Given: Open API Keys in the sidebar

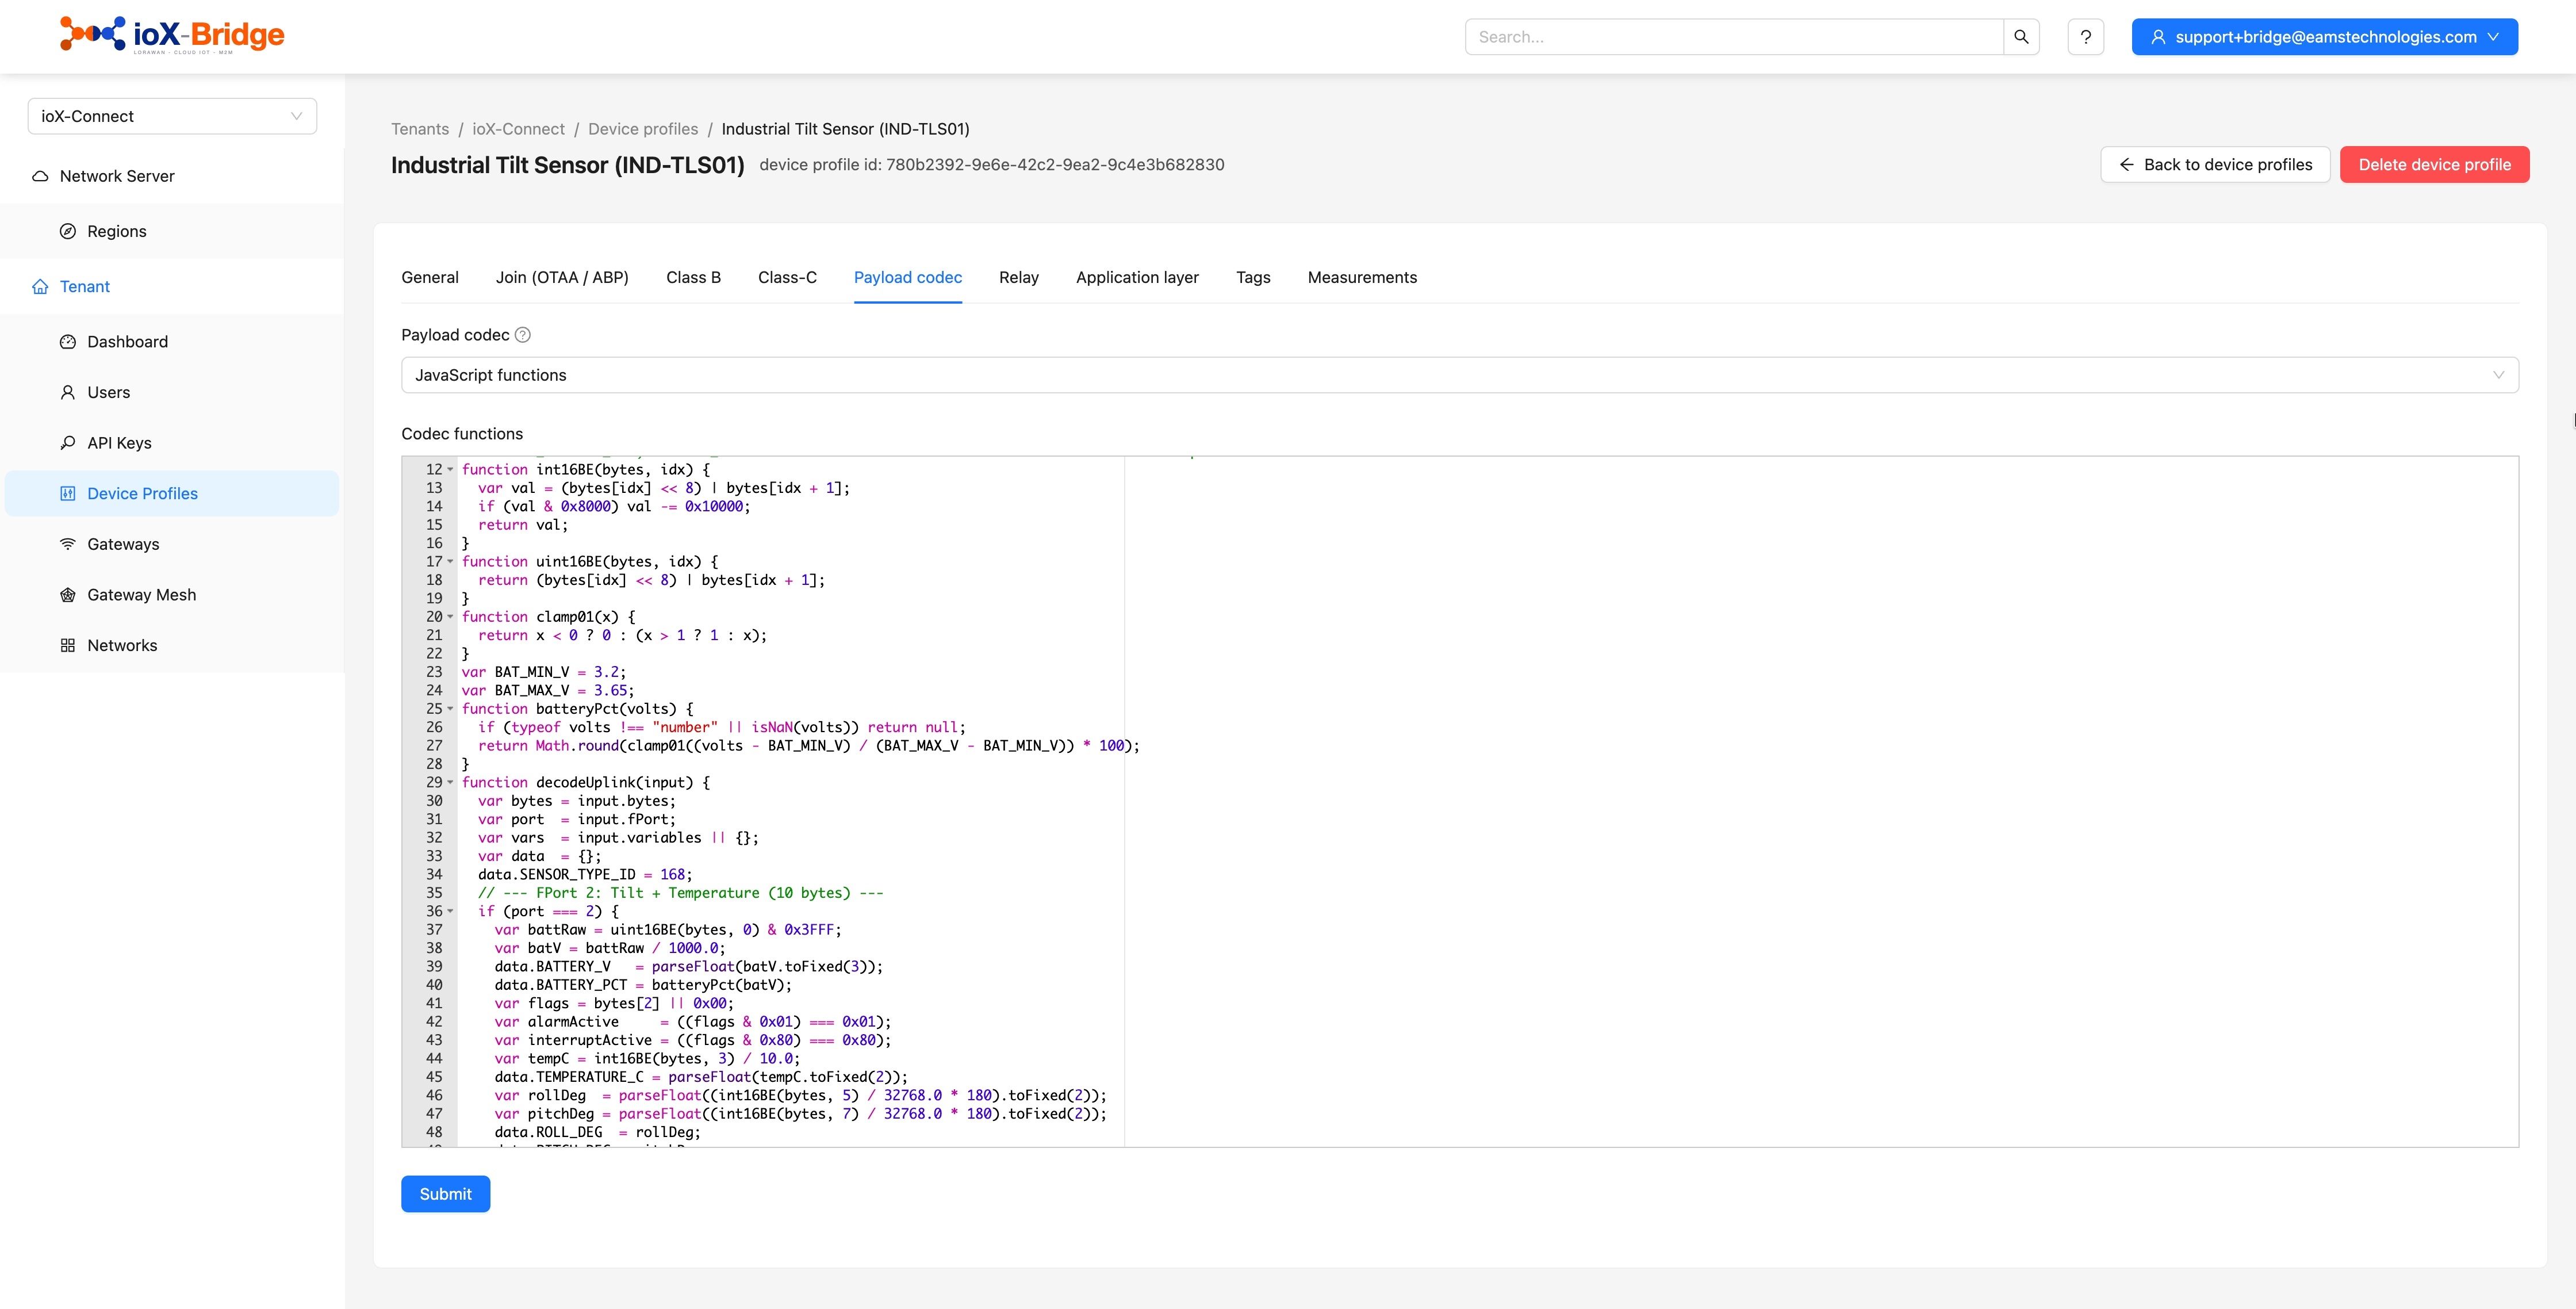Looking at the screenshot, I should pos(172,443).
